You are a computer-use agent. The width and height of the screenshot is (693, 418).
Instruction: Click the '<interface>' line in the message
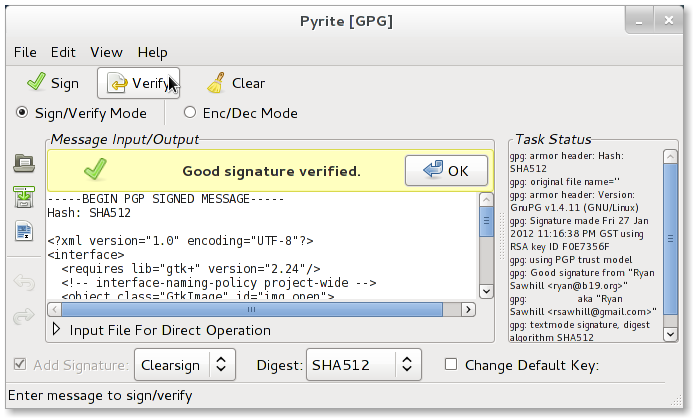(x=86, y=255)
